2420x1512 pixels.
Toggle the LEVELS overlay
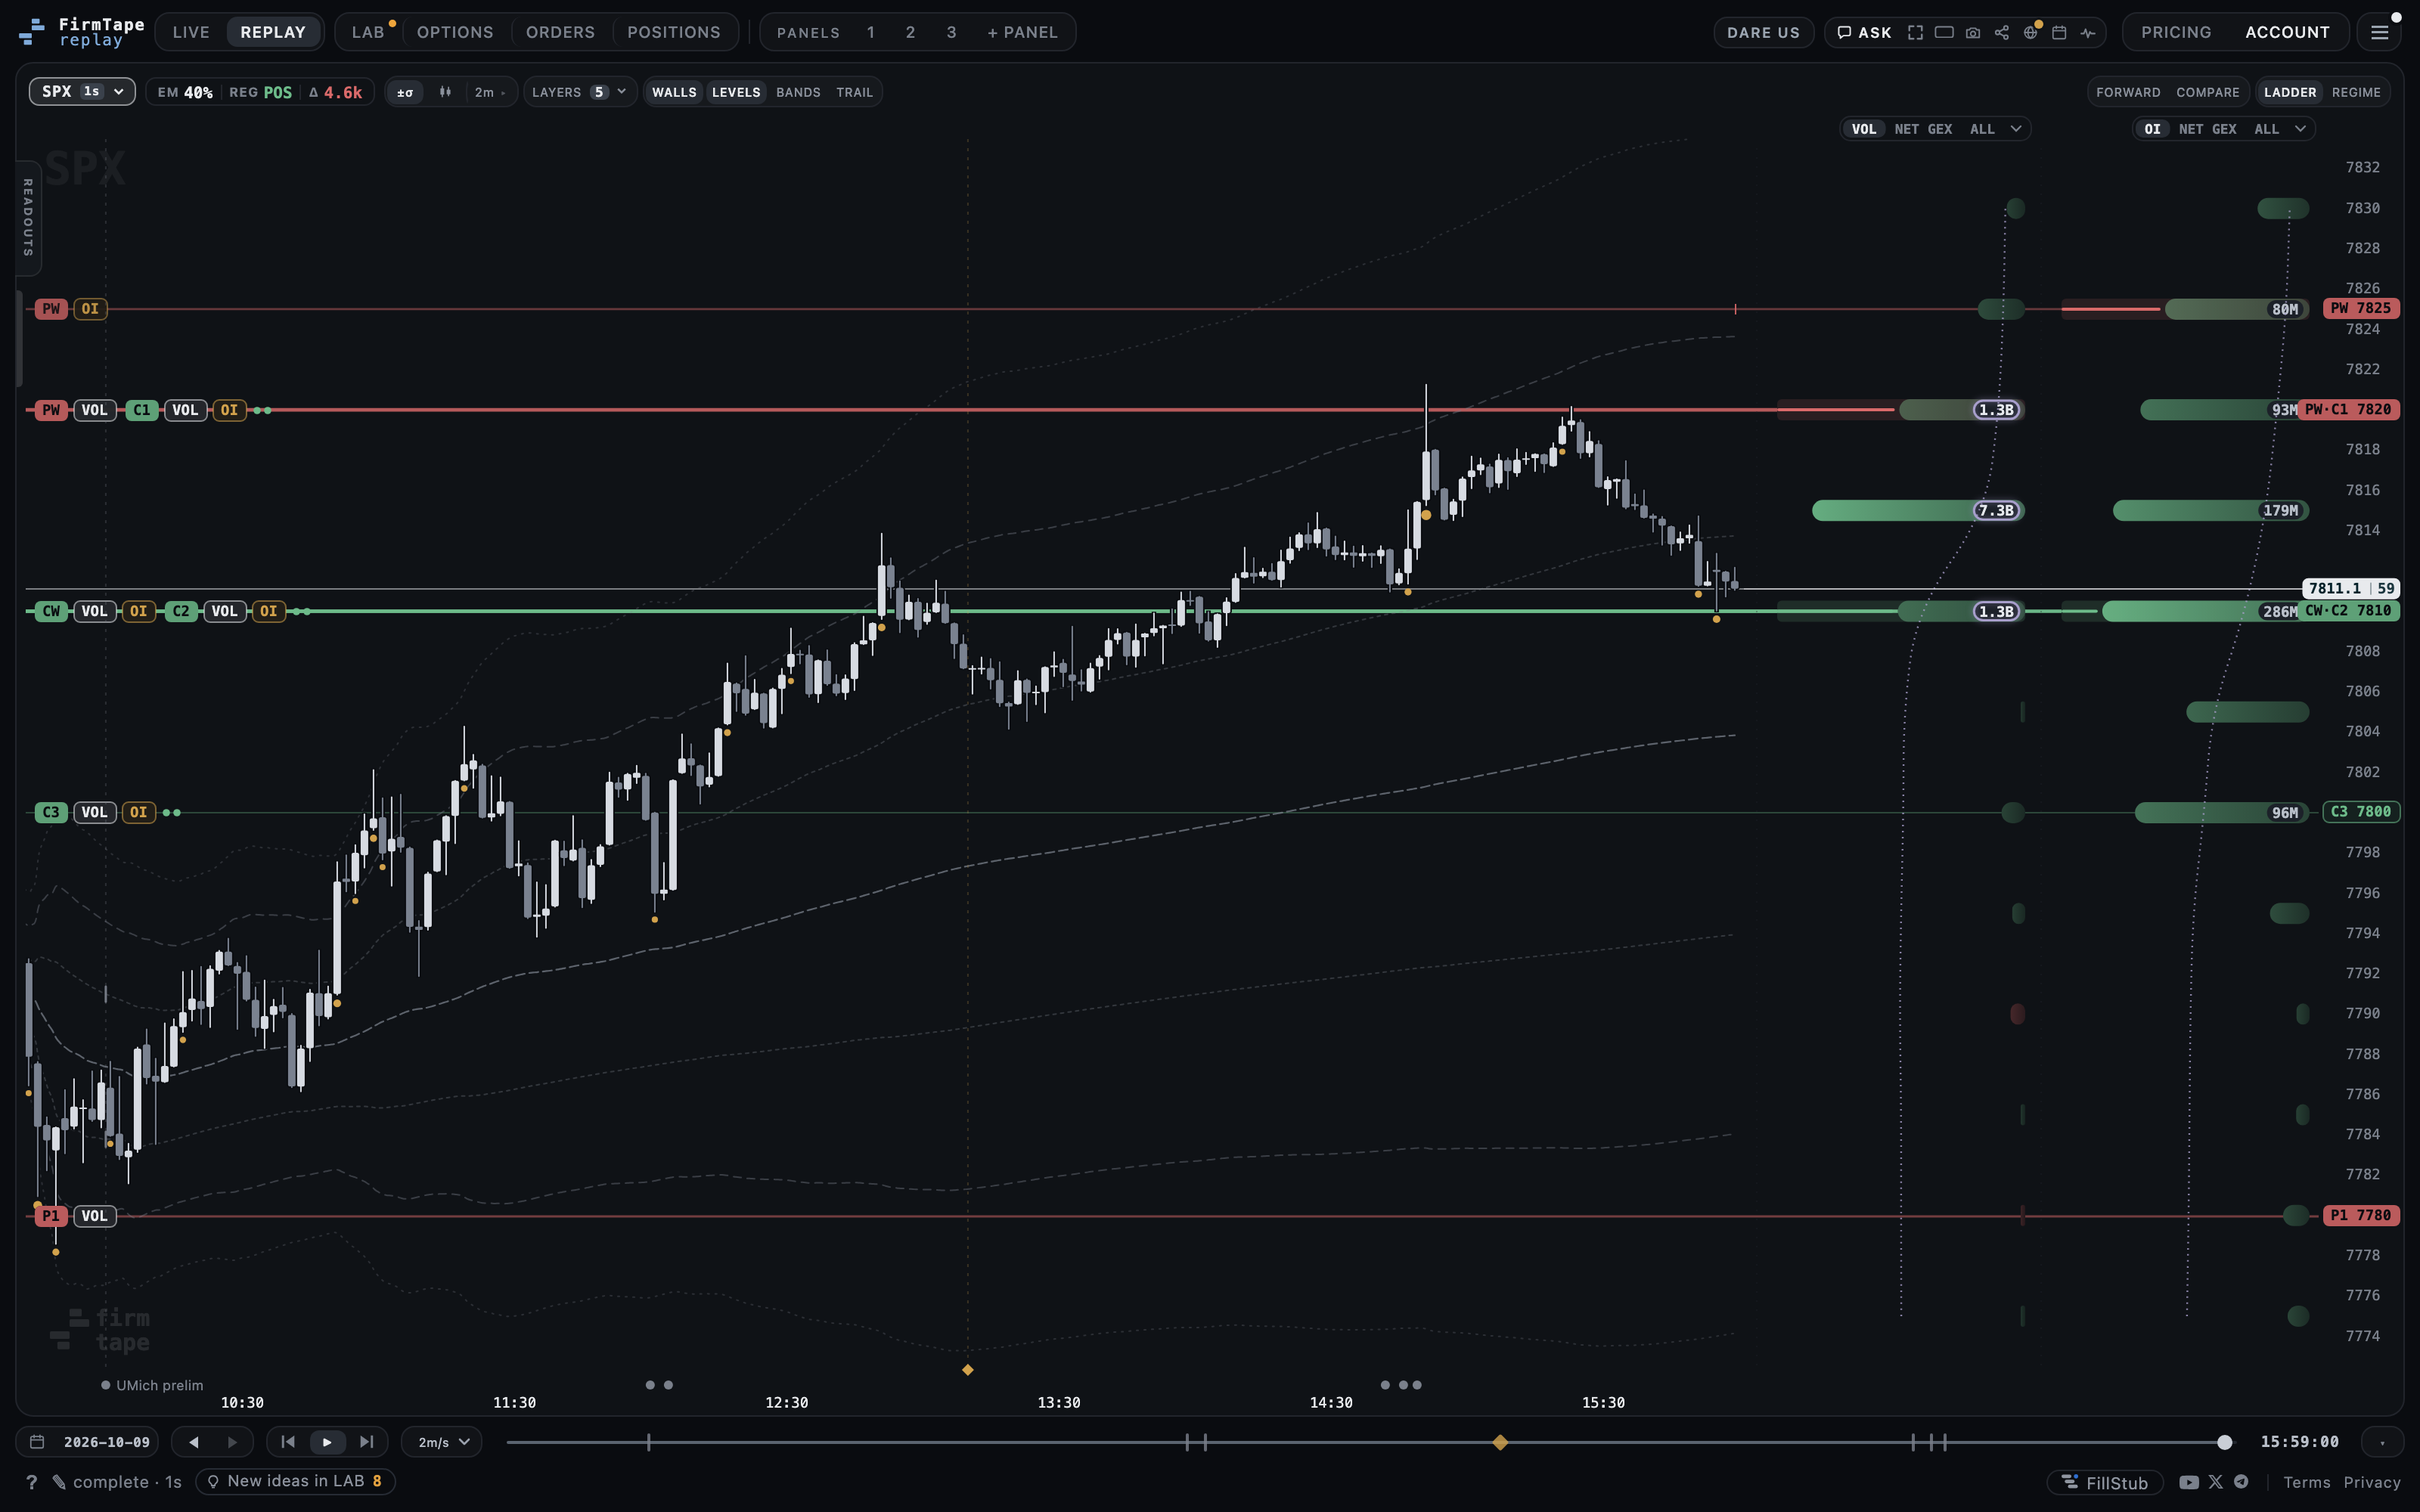[736, 92]
